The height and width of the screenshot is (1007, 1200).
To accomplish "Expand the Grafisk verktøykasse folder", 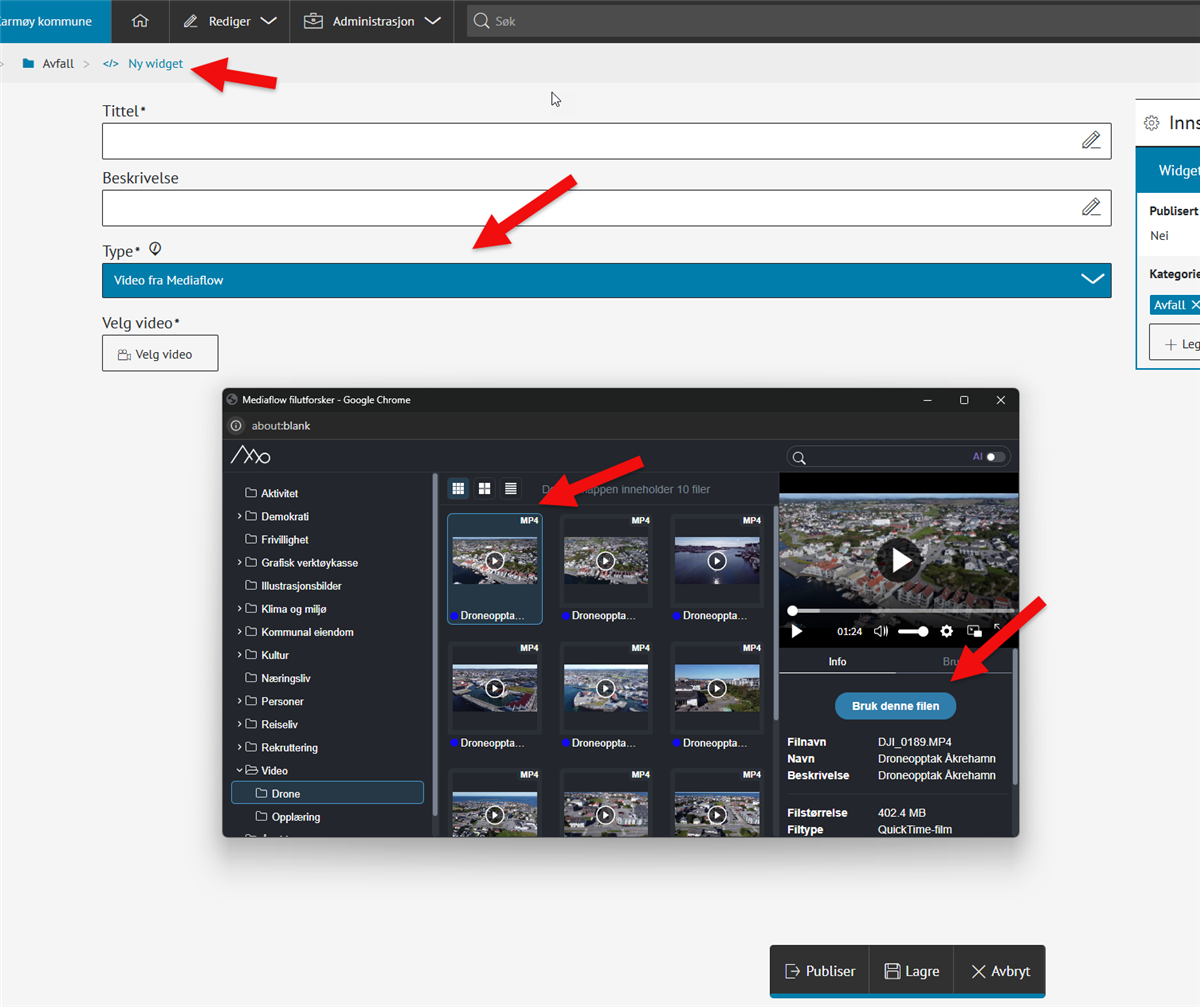I will [240, 562].
